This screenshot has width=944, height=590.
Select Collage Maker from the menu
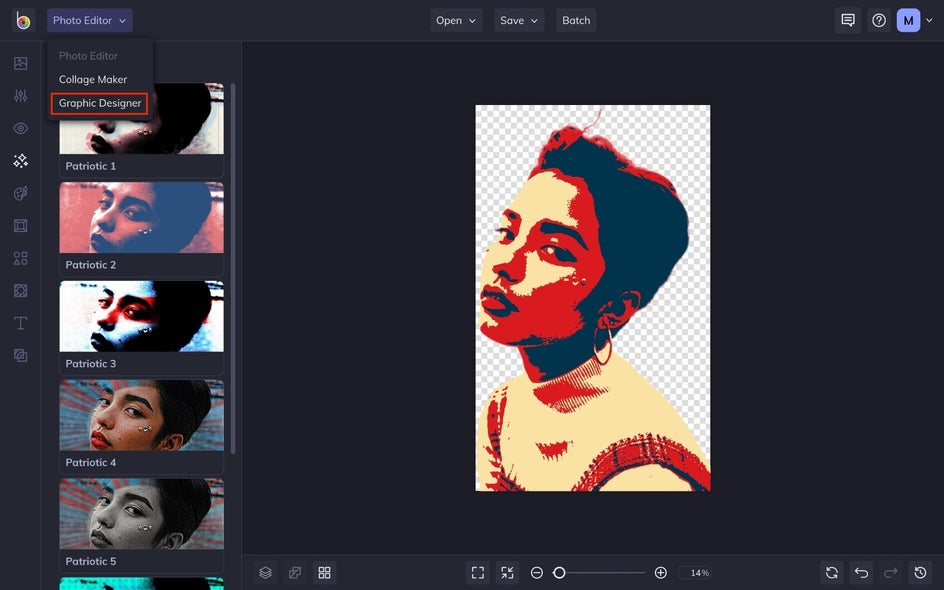93,79
